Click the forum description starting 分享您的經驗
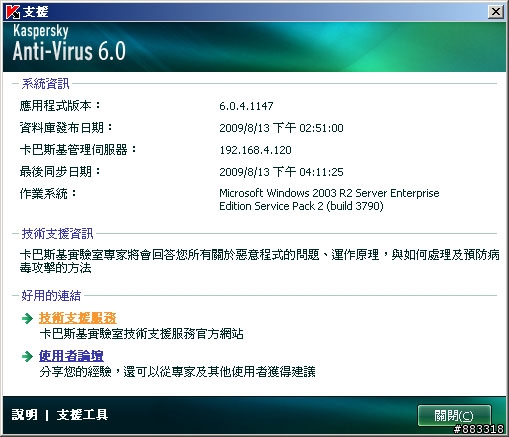 (x=177, y=372)
